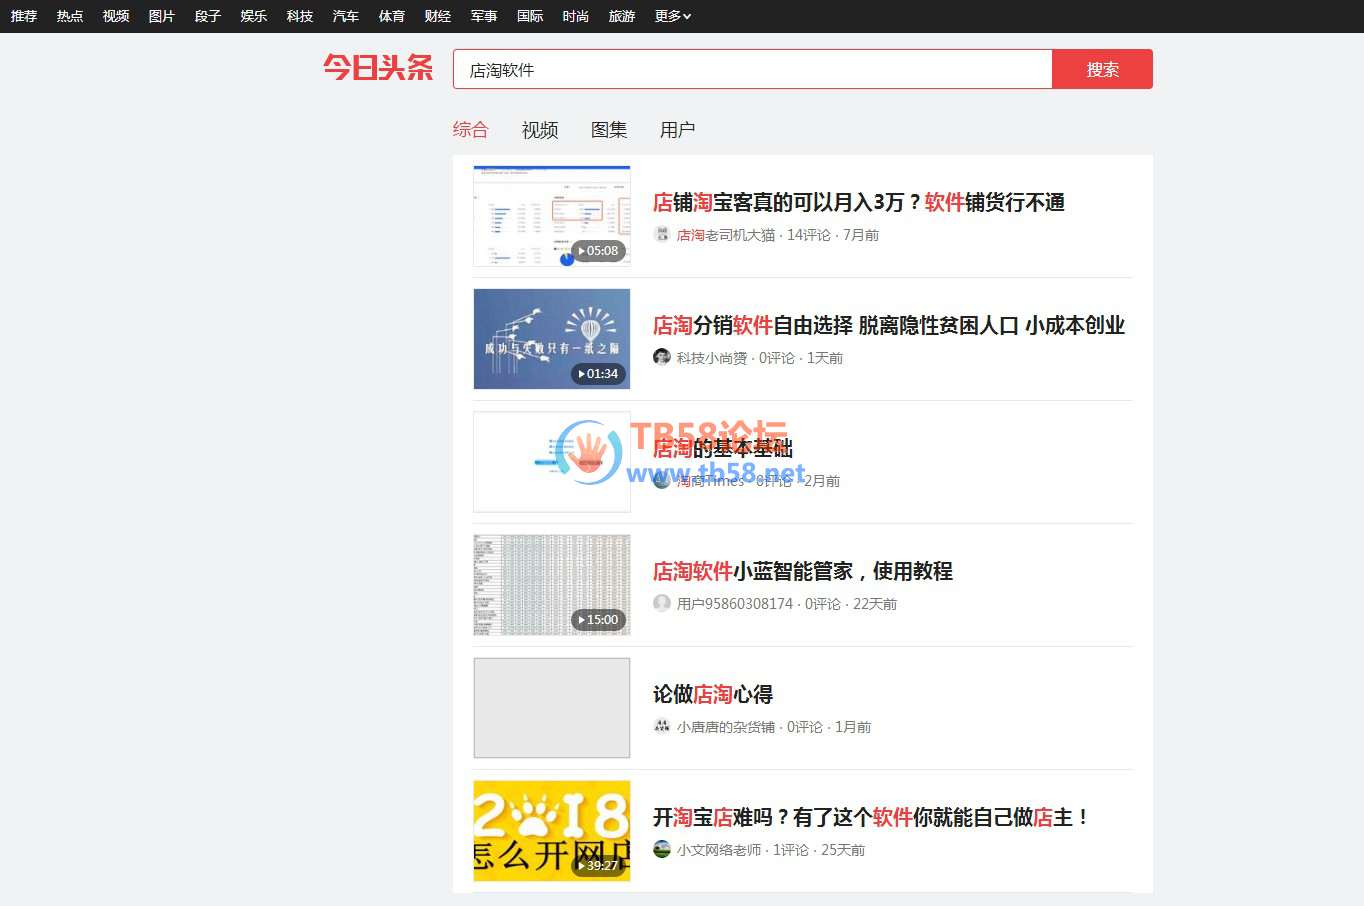Image resolution: width=1364 pixels, height=906 pixels.
Task: Click the 小唐唐的杂货铺 author avatar
Action: pos(661,726)
